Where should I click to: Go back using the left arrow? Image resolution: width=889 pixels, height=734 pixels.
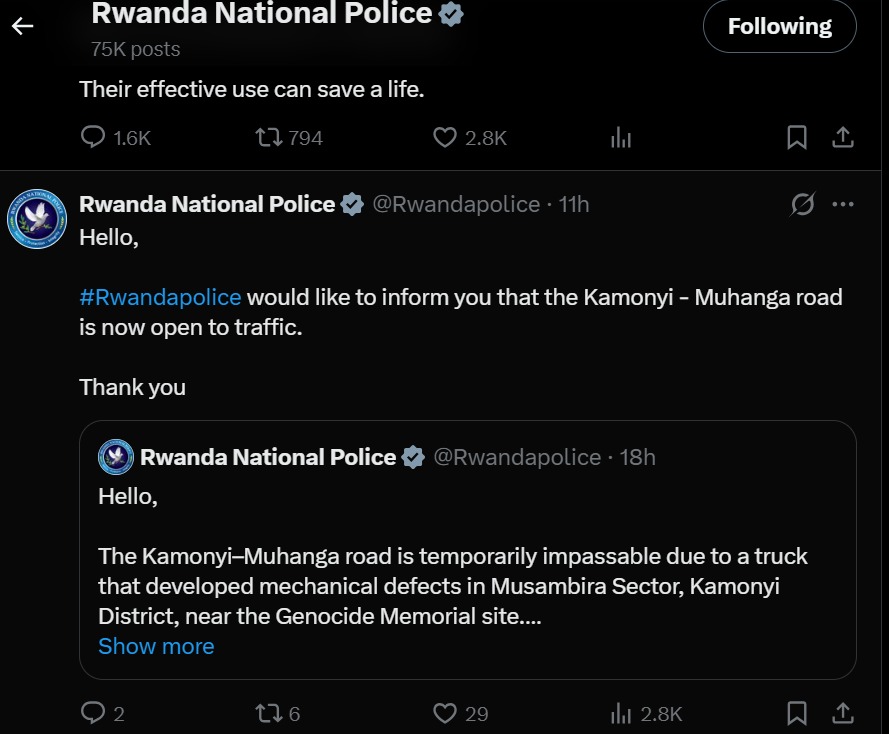[22, 26]
